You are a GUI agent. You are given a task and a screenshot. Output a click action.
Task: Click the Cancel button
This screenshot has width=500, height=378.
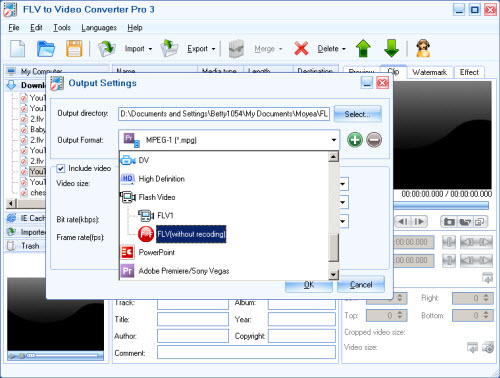(361, 285)
